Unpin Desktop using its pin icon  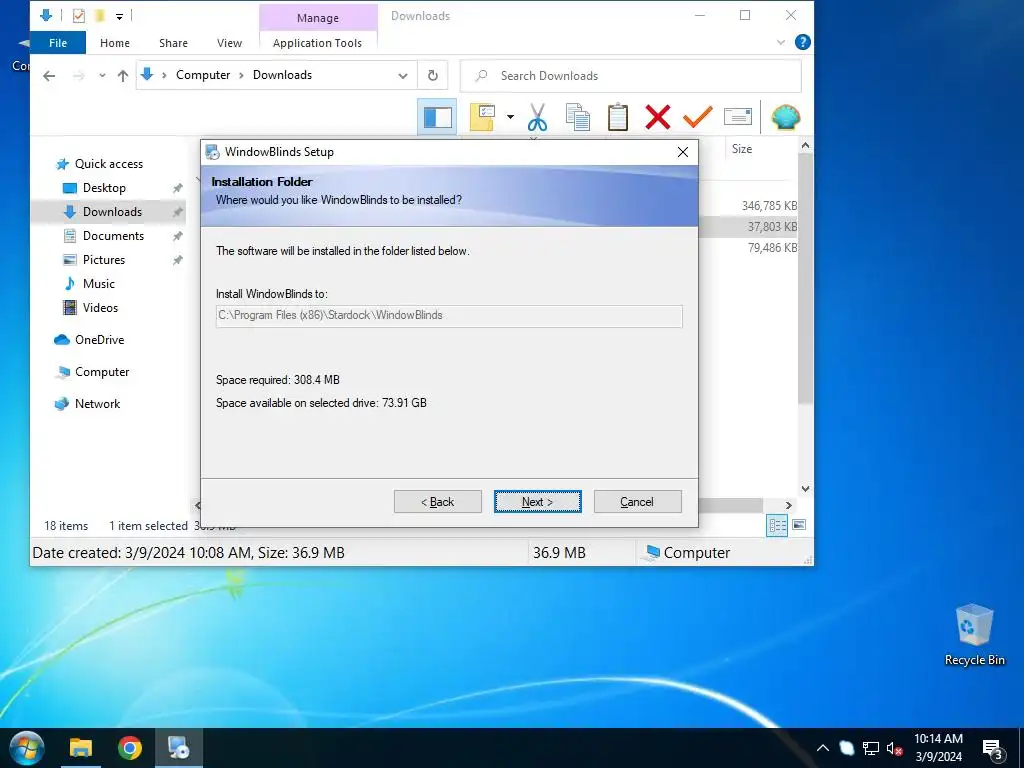177,188
